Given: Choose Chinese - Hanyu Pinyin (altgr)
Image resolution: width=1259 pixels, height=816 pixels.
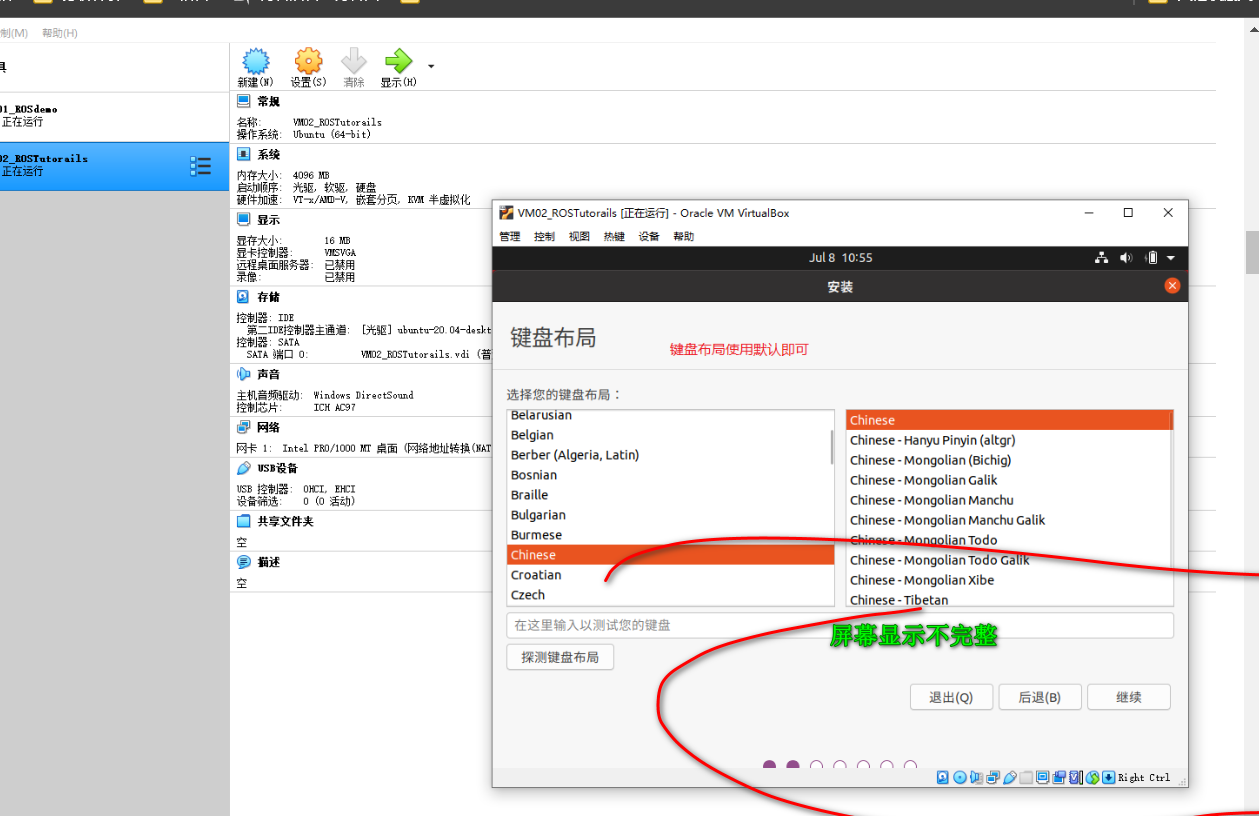Looking at the screenshot, I should [1009, 440].
